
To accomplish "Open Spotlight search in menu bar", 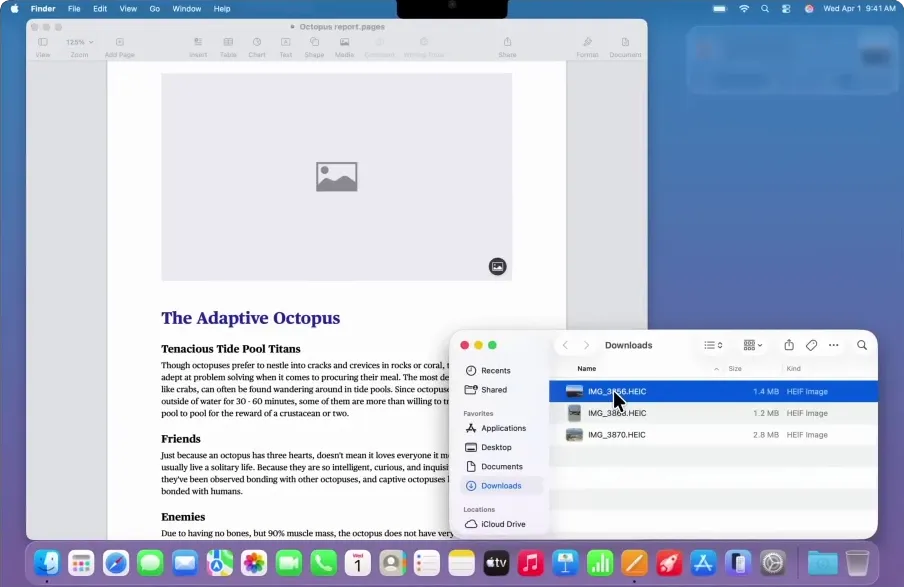I will point(764,9).
